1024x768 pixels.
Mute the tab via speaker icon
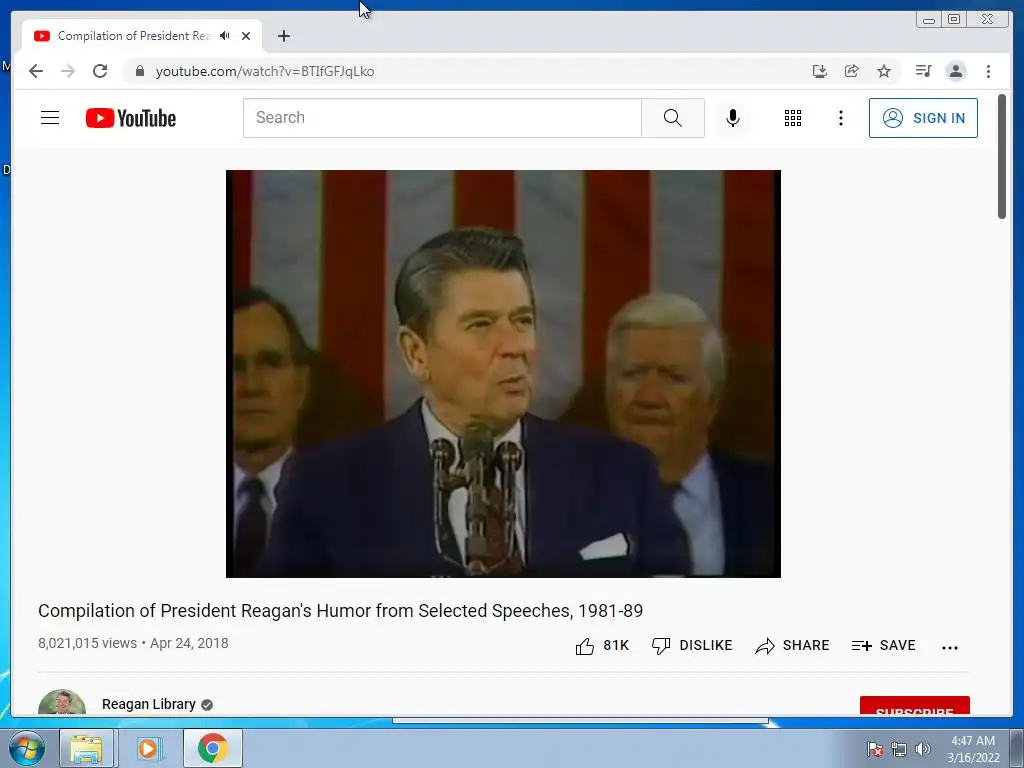click(225, 36)
